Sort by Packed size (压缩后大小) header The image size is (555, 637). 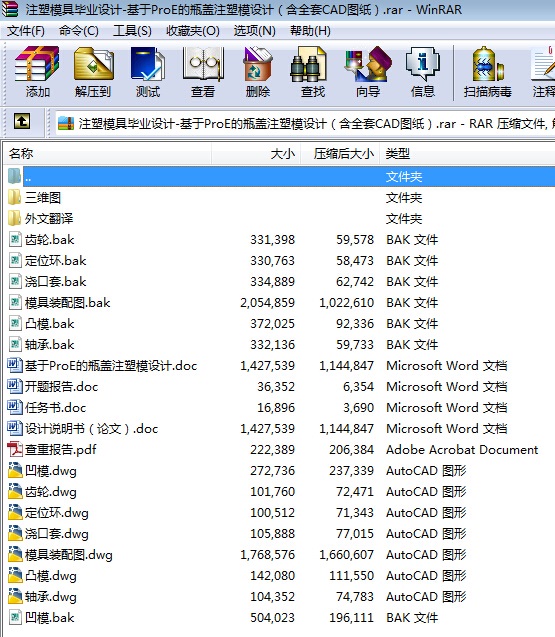tap(340, 154)
